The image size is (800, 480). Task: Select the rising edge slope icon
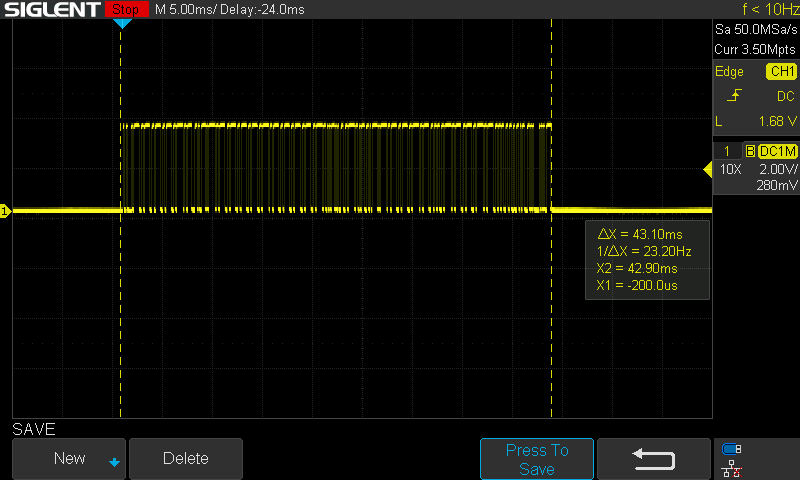(734, 96)
